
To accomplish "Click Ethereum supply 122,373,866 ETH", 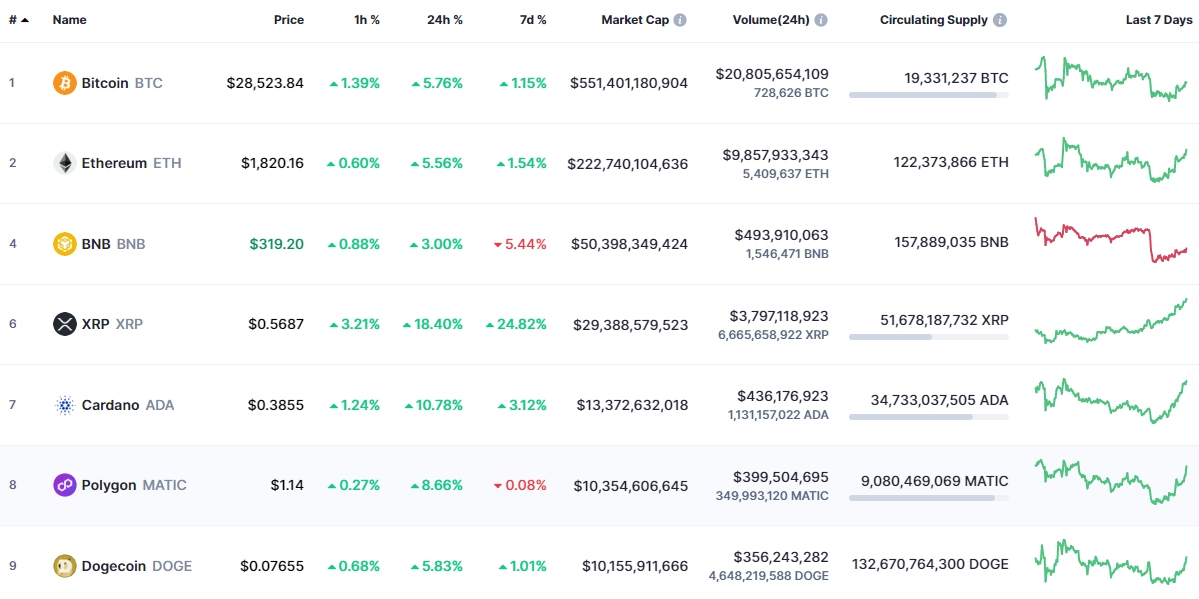I will (950, 162).
